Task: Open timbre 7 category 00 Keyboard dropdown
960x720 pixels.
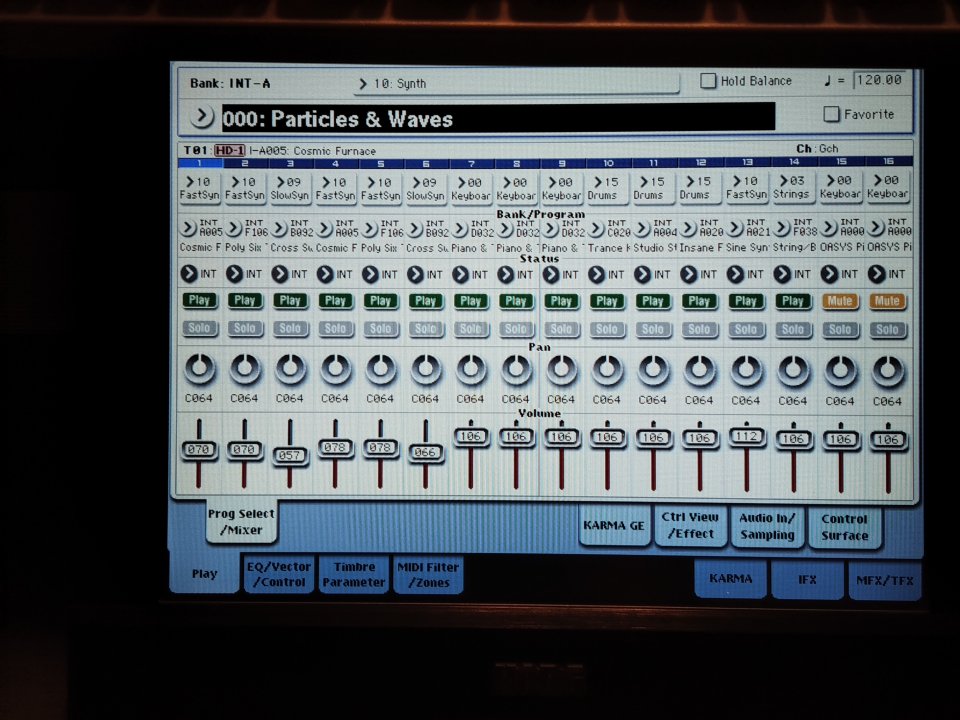Action: coord(471,188)
